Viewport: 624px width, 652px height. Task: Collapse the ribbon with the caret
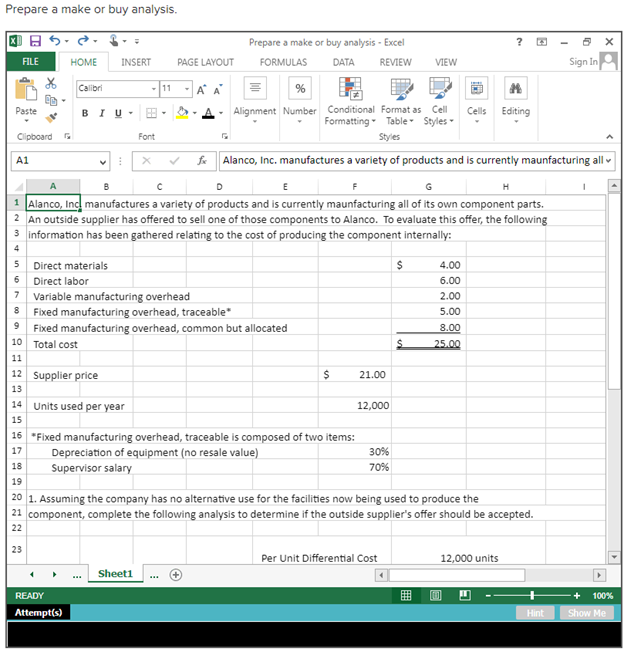609,136
